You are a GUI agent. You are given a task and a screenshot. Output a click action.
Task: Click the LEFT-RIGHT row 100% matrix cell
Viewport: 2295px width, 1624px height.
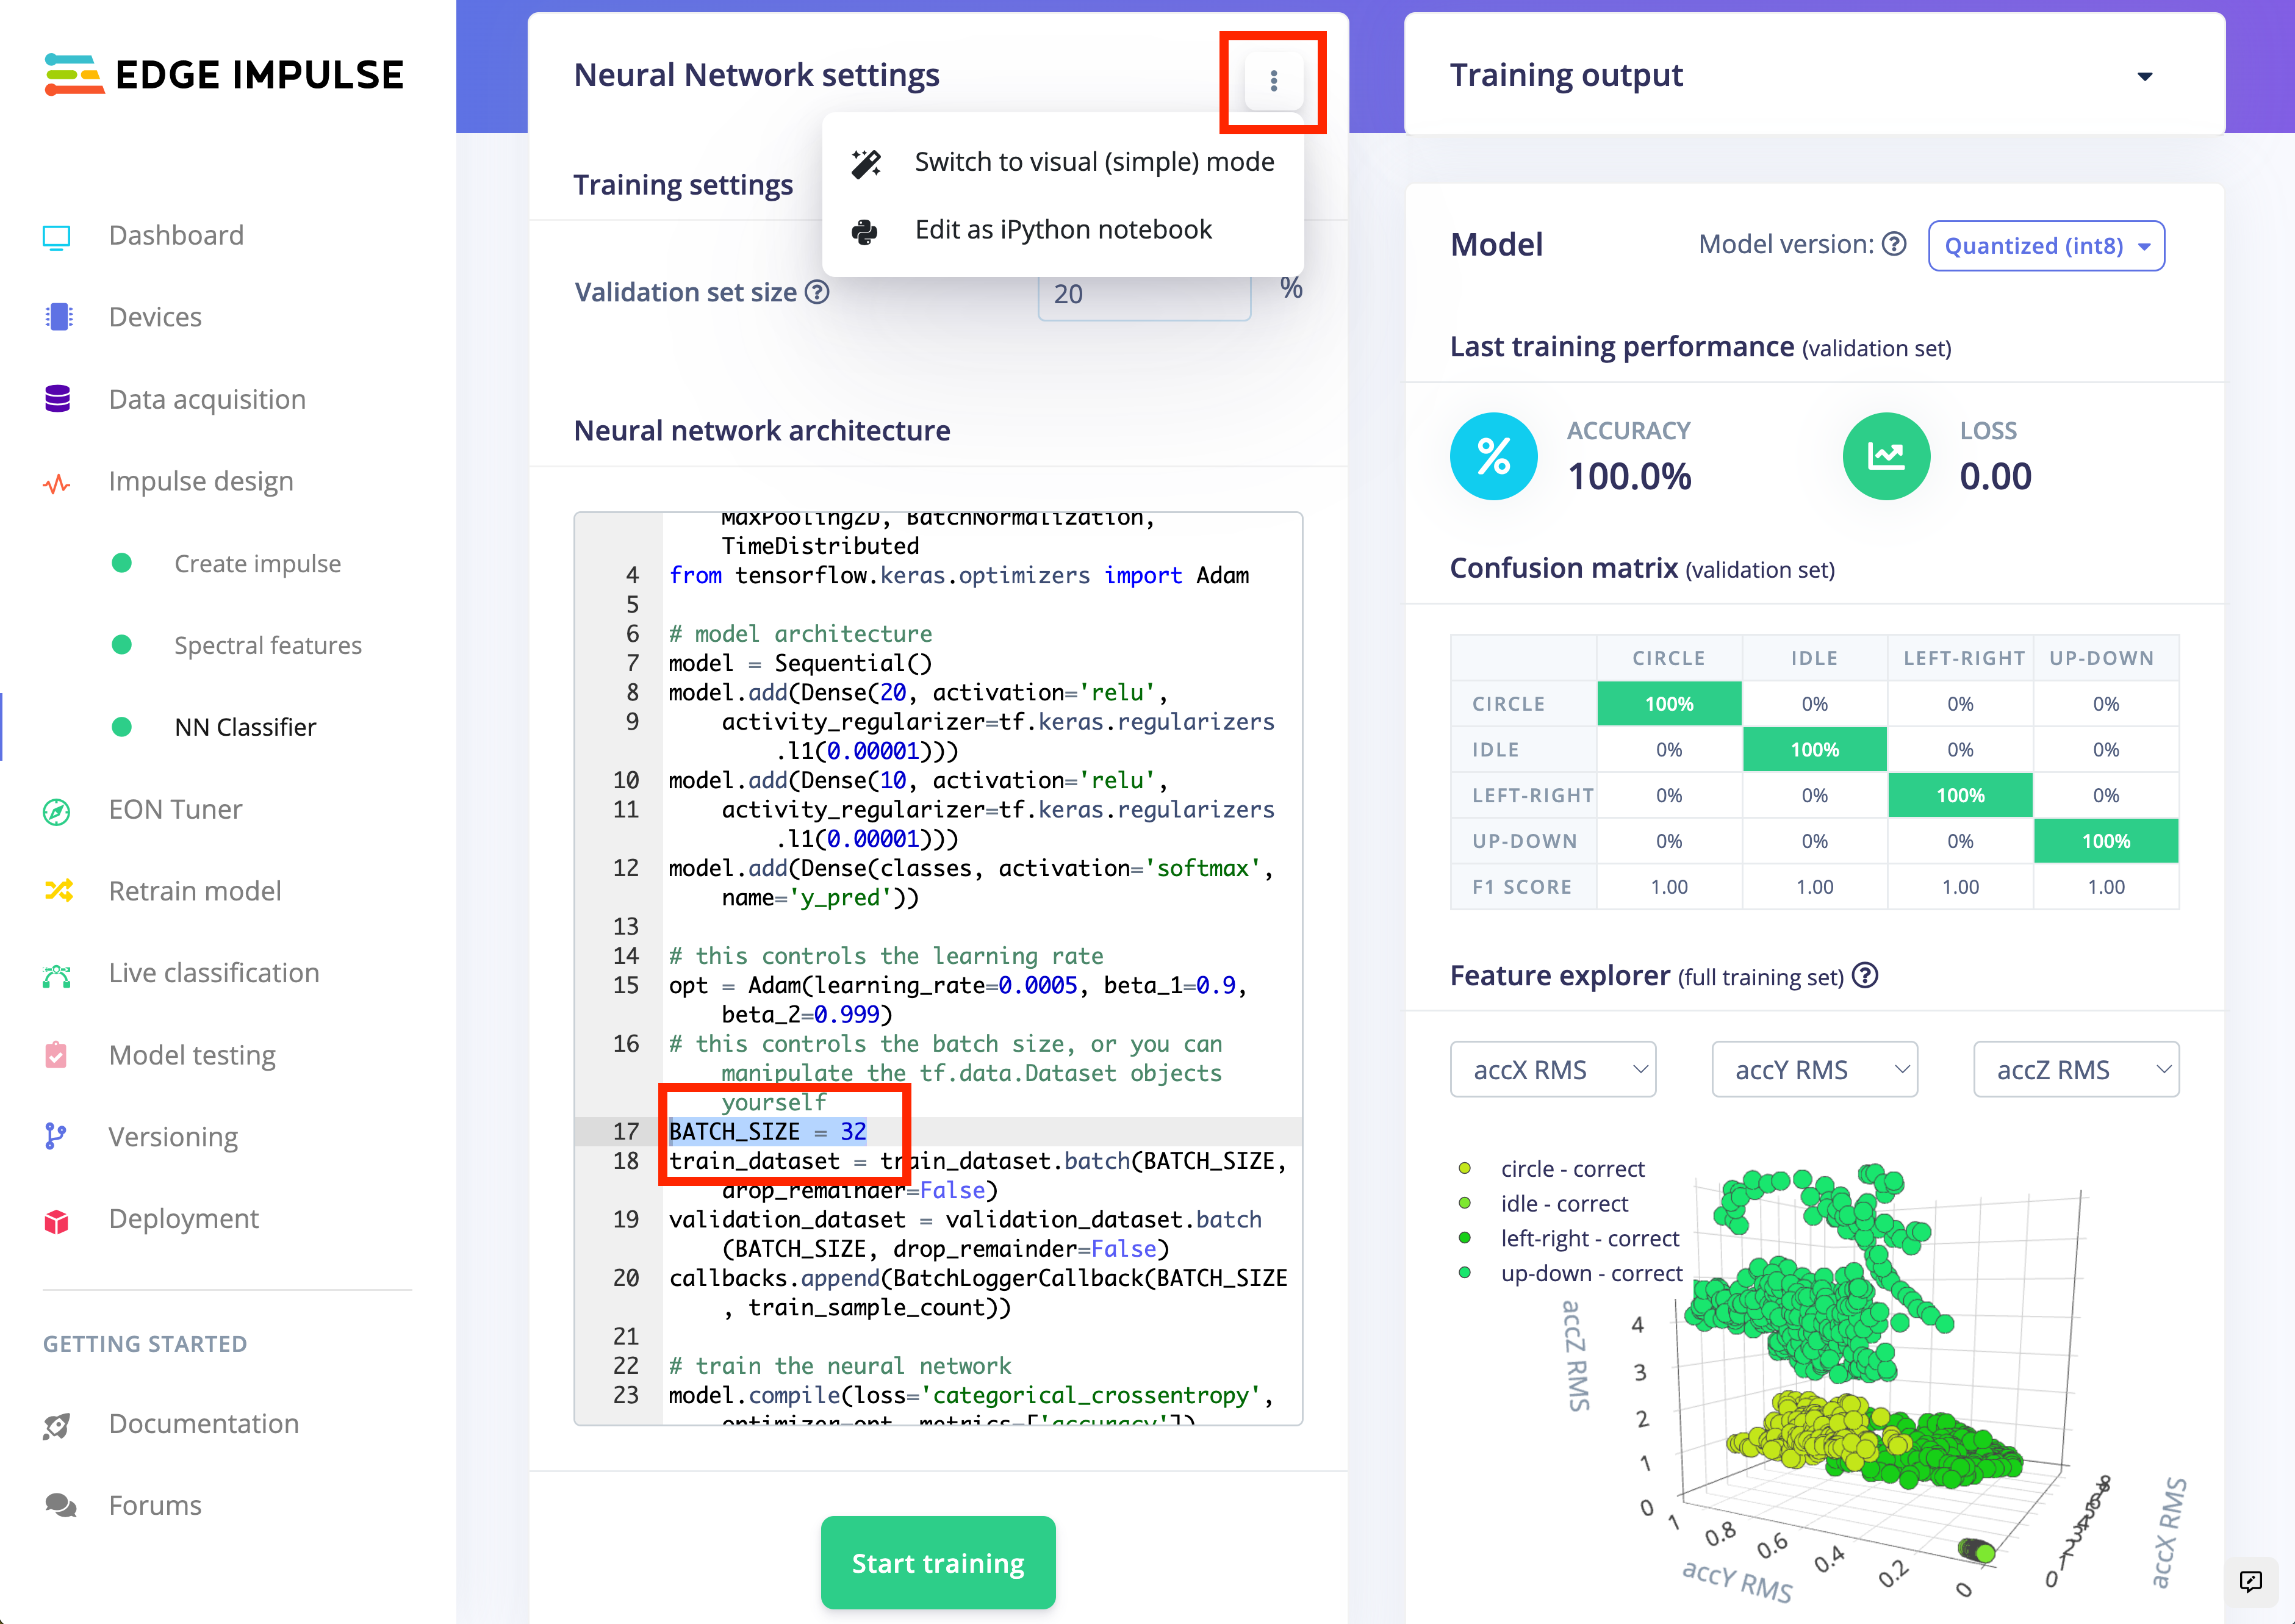pos(1960,796)
